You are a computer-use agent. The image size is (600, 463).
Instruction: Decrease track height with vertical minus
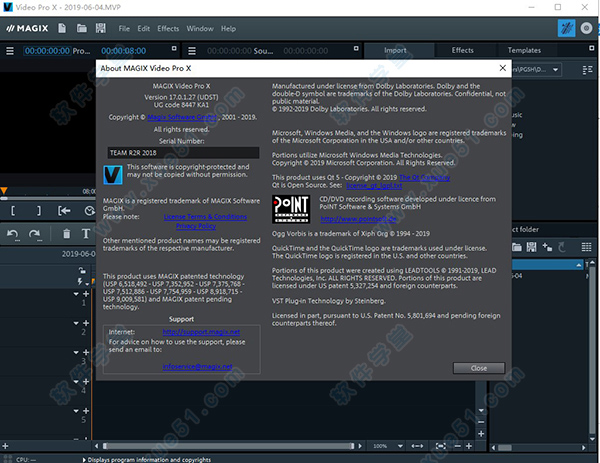[481, 422]
